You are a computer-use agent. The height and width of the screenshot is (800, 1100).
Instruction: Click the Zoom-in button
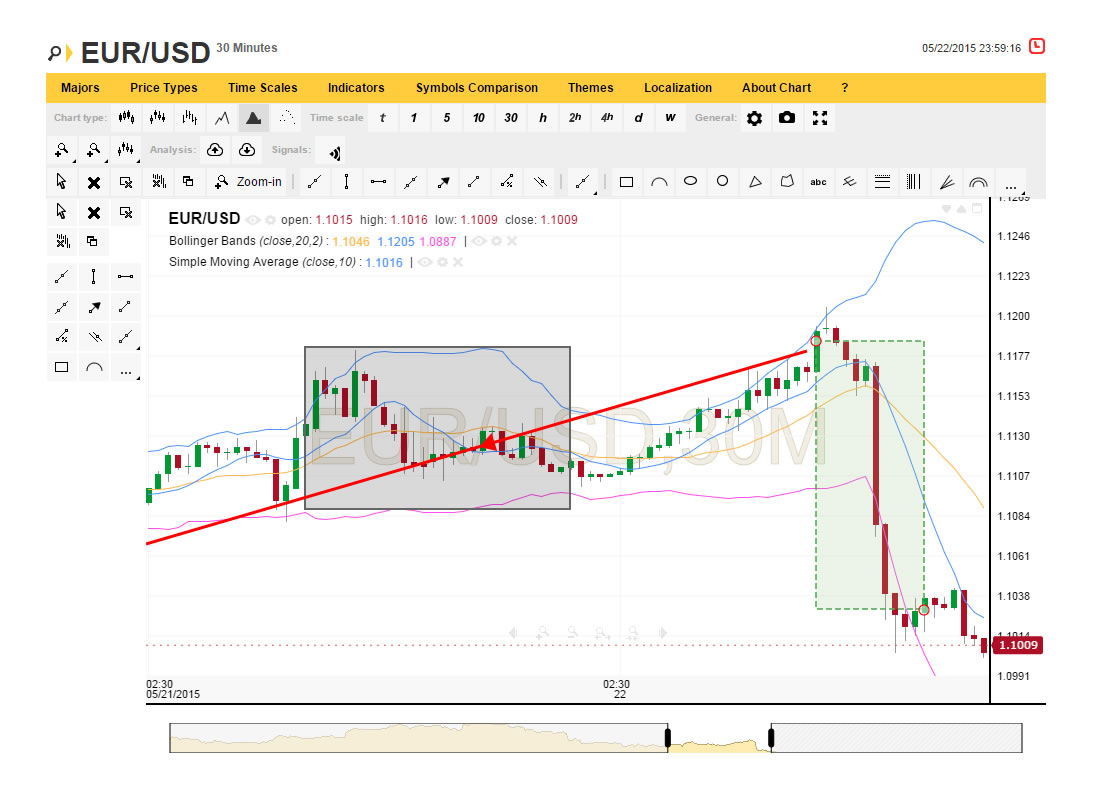(249, 182)
